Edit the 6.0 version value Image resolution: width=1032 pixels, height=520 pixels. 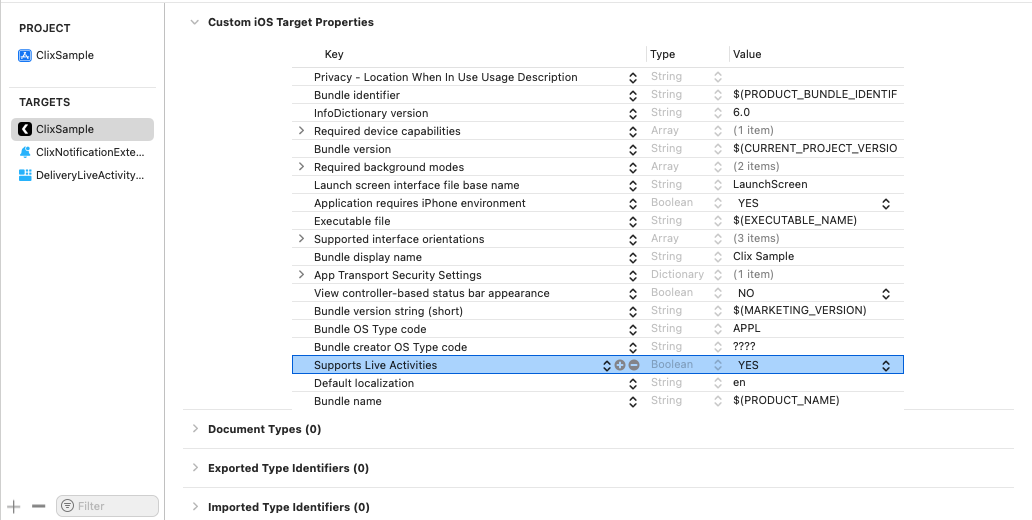pyautogui.click(x=741, y=113)
